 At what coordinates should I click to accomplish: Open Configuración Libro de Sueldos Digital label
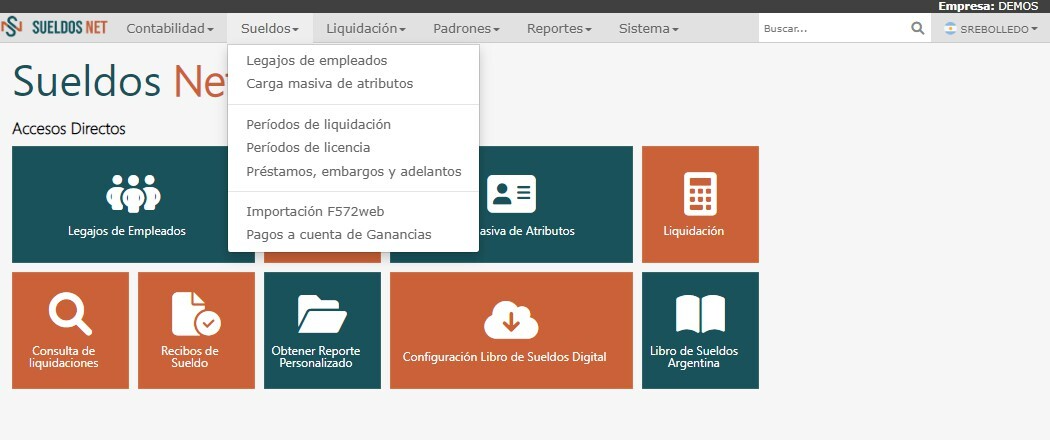[504, 357]
